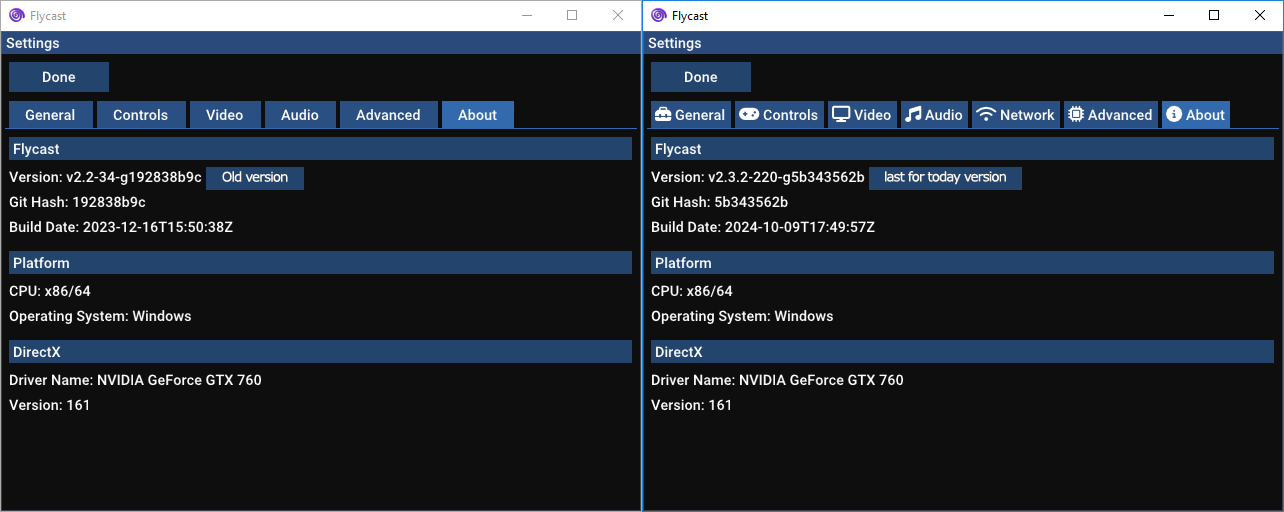Click the Flycast logo in left window title bar
Viewport: 1284px width, 512px height.
(16, 15)
